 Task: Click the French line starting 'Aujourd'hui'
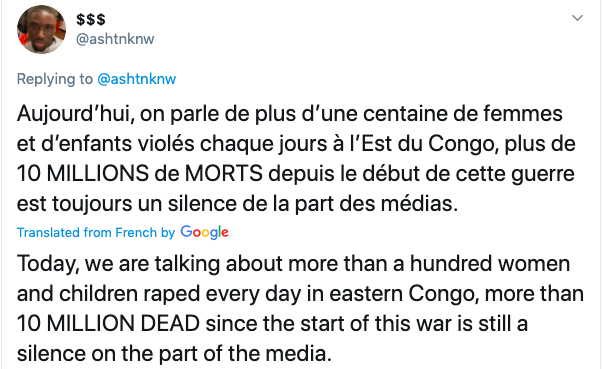[290, 114]
